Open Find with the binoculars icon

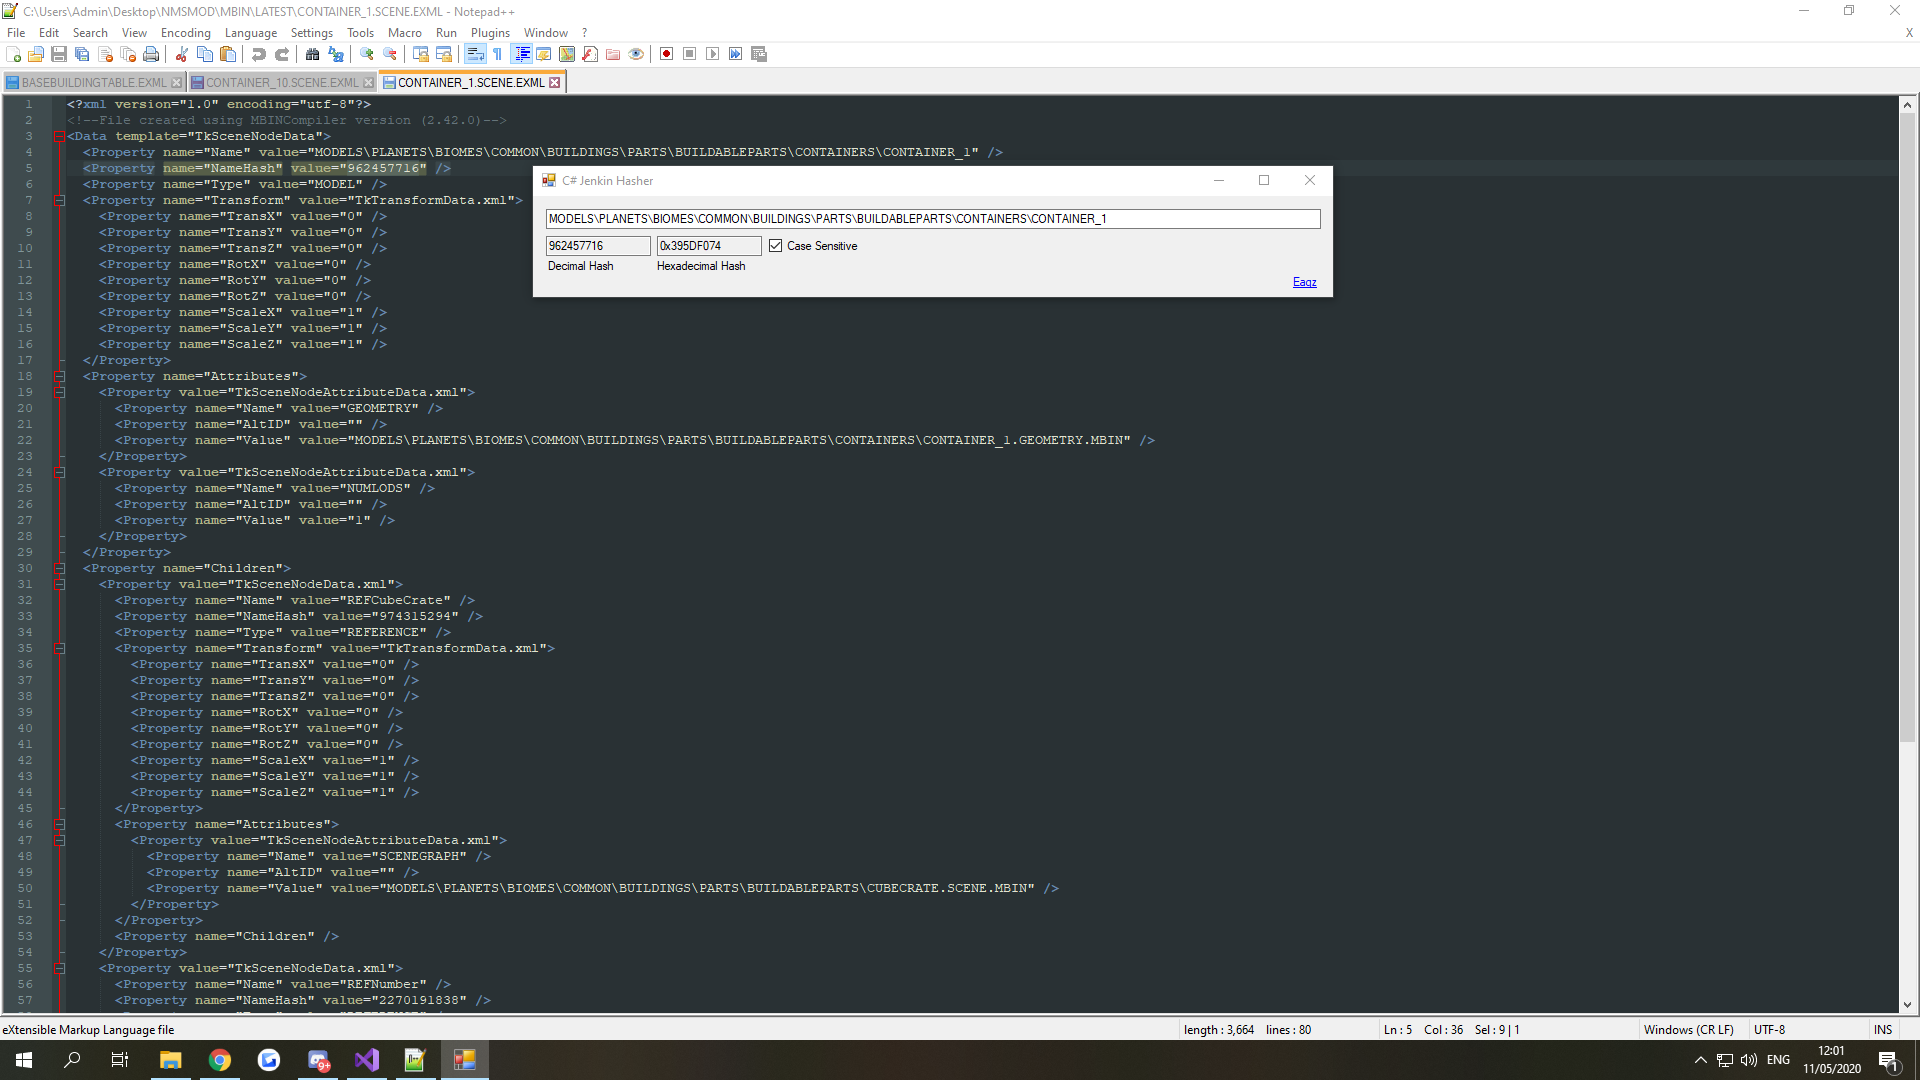click(x=313, y=54)
